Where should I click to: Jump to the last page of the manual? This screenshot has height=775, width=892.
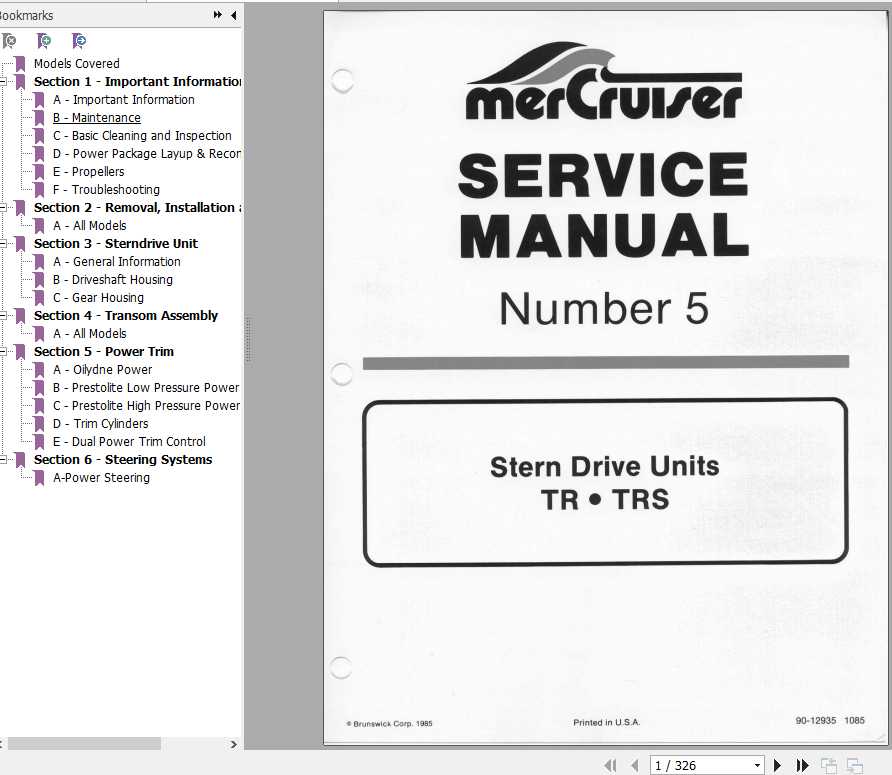(802, 764)
